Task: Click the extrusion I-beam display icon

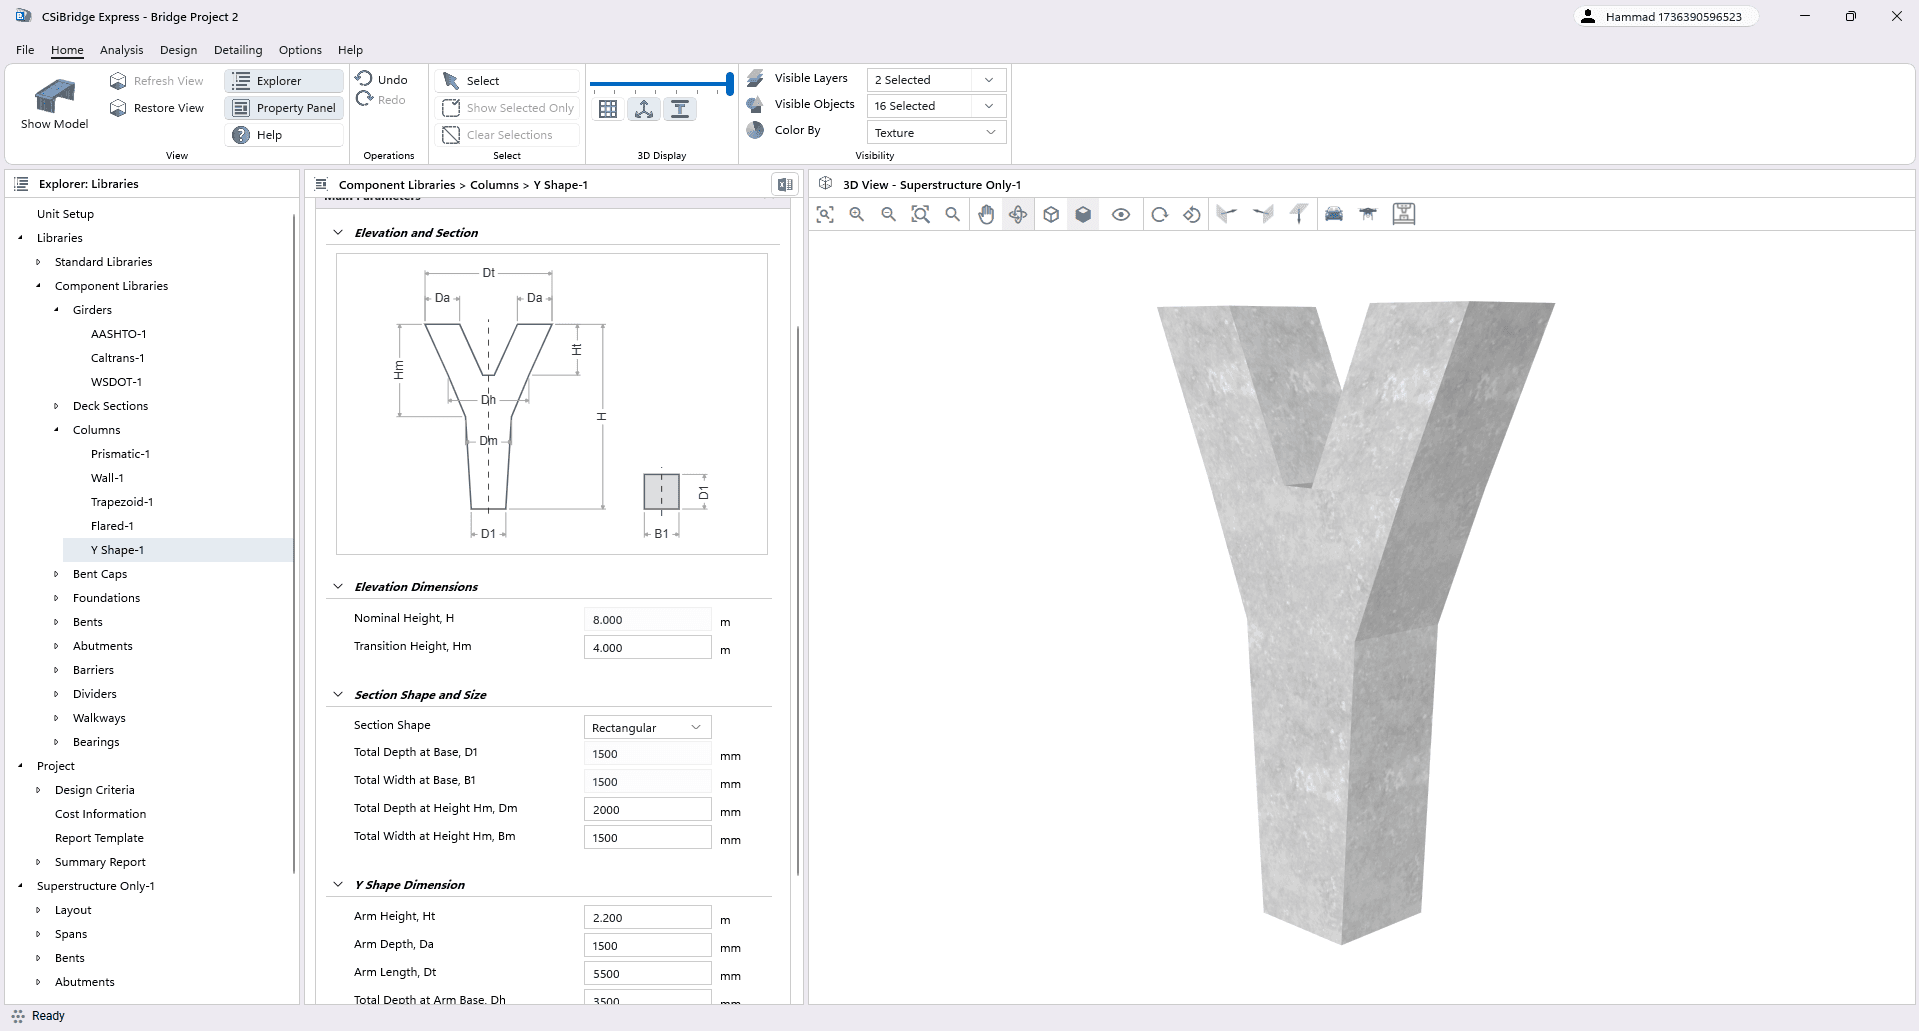Action: point(680,108)
